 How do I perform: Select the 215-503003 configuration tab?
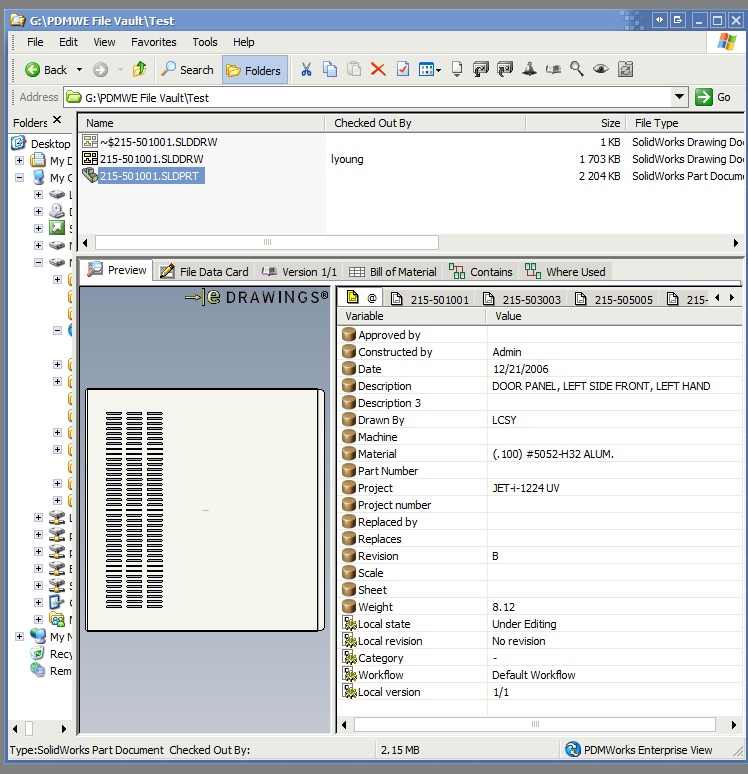pos(522,299)
